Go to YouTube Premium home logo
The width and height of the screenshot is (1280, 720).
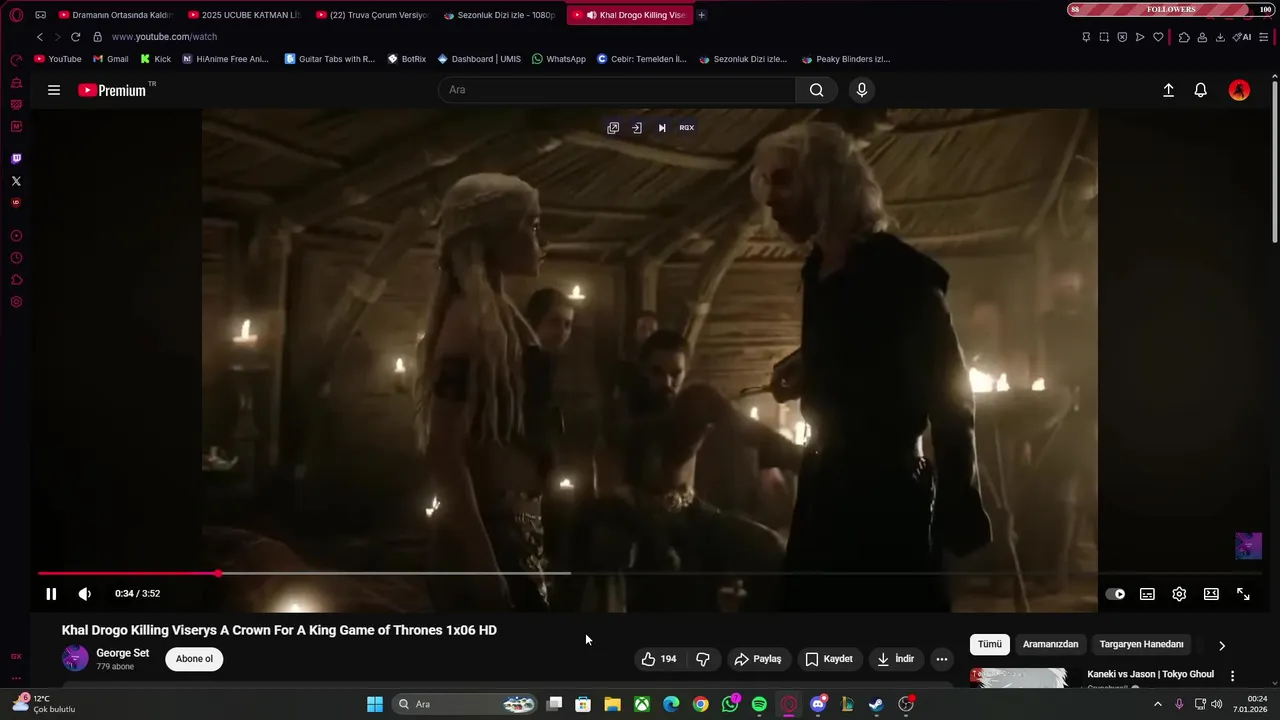(113, 90)
